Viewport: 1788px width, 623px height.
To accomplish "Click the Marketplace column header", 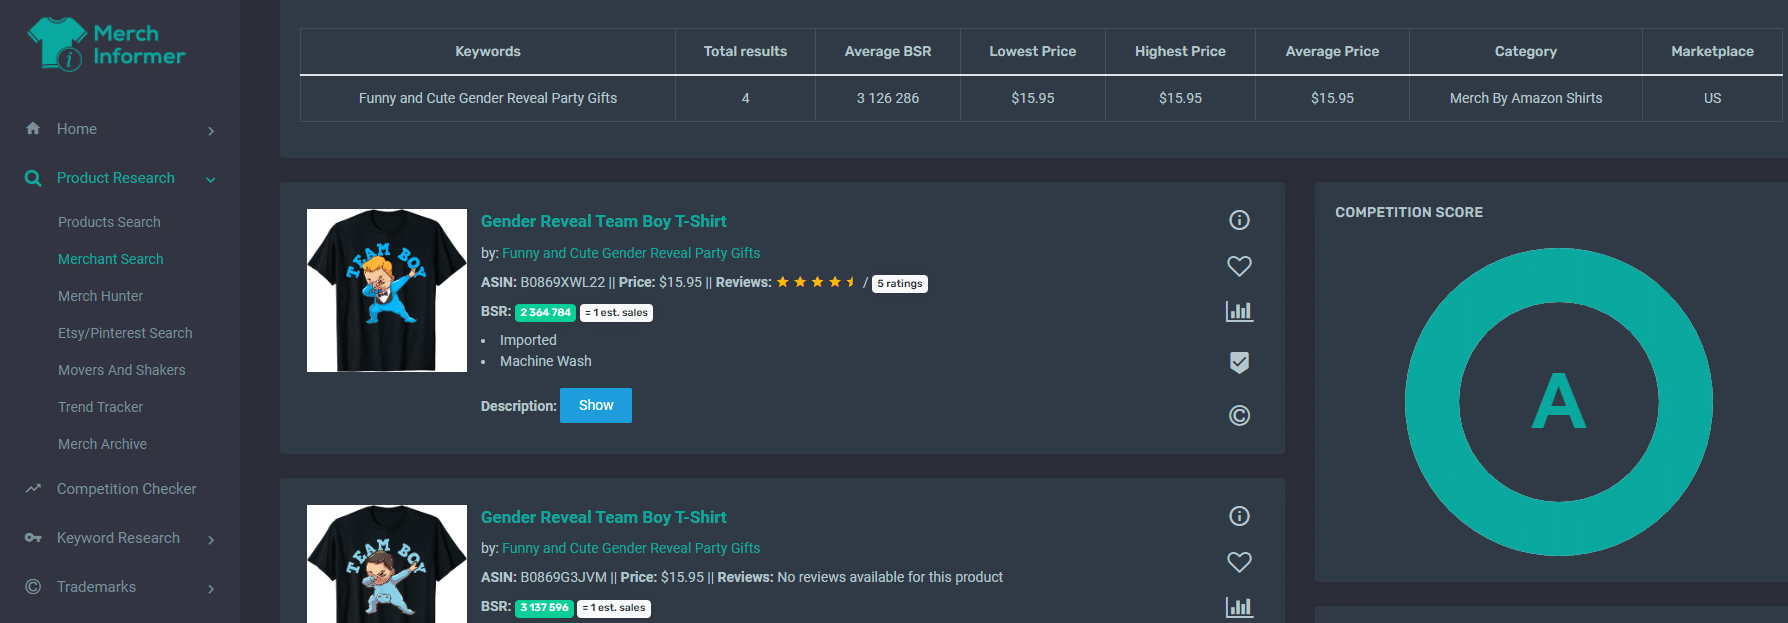I will 1712,51.
